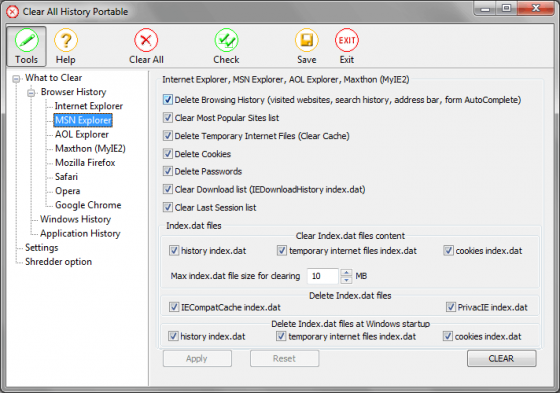Viewport: 560px width, 393px height.
Task: Minimize the Clear All History window
Action: click(x=485, y=9)
